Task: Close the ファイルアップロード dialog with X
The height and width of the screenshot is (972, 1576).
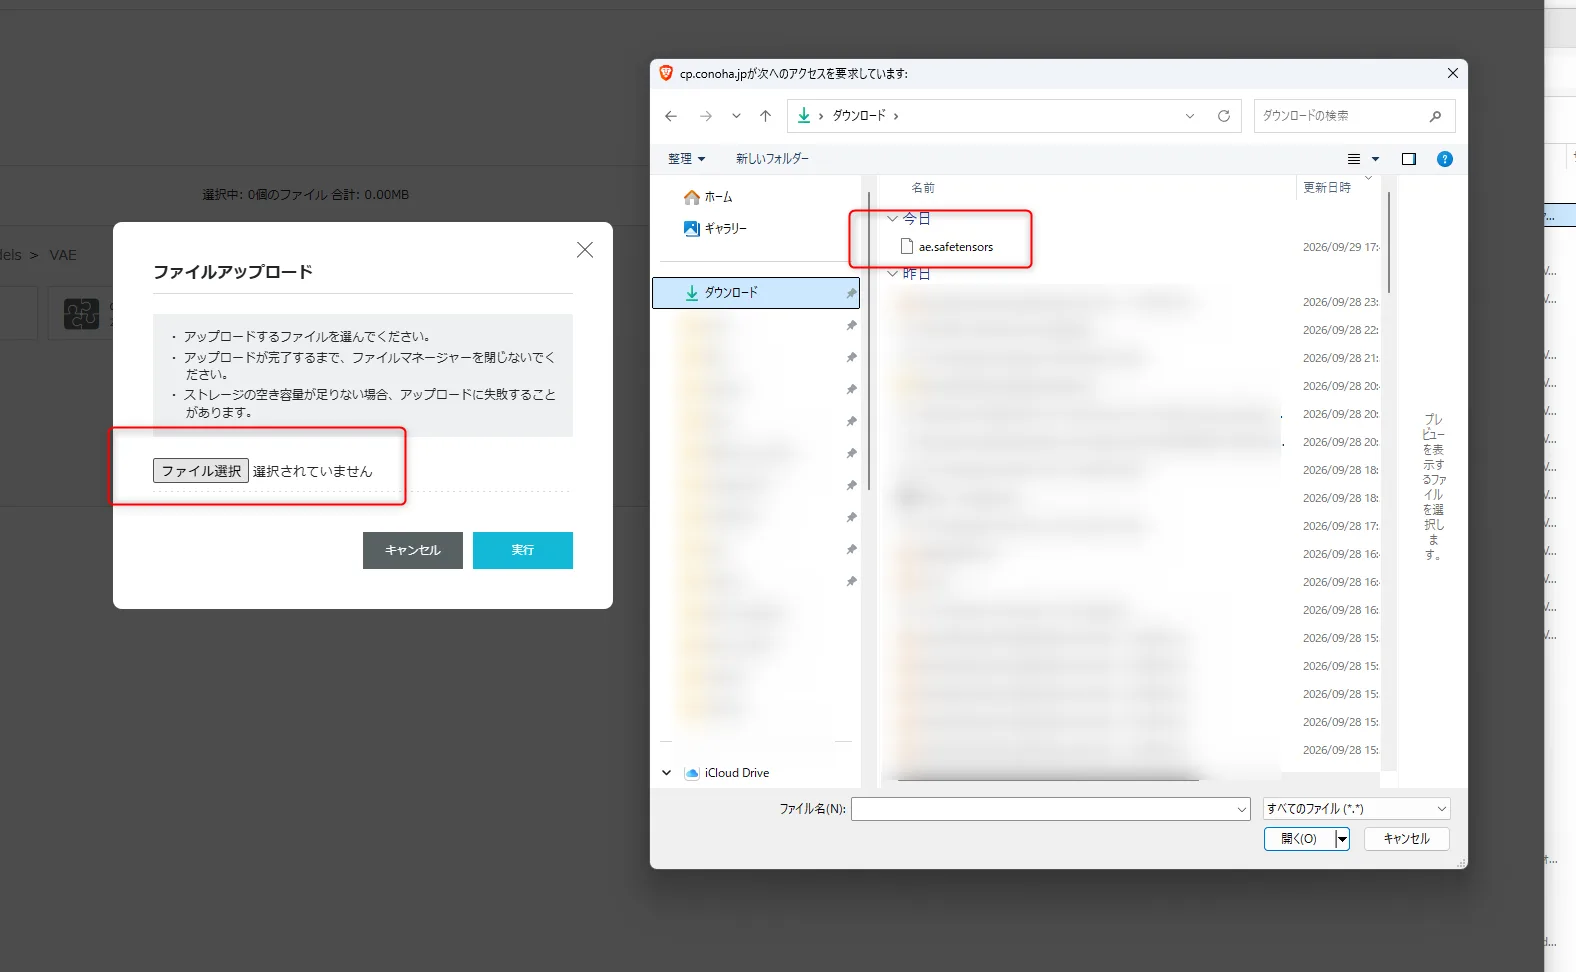Action: click(585, 250)
